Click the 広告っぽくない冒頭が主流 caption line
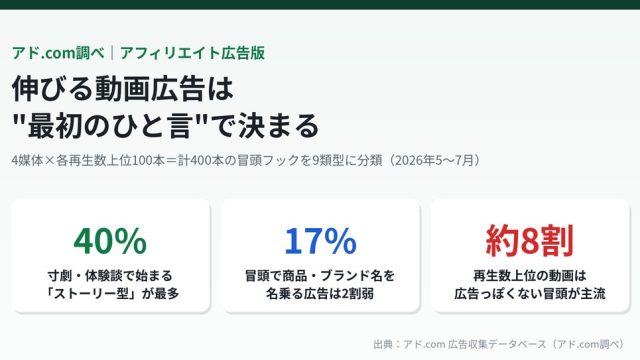Screen dimensions: 640x360 pos(530,293)
